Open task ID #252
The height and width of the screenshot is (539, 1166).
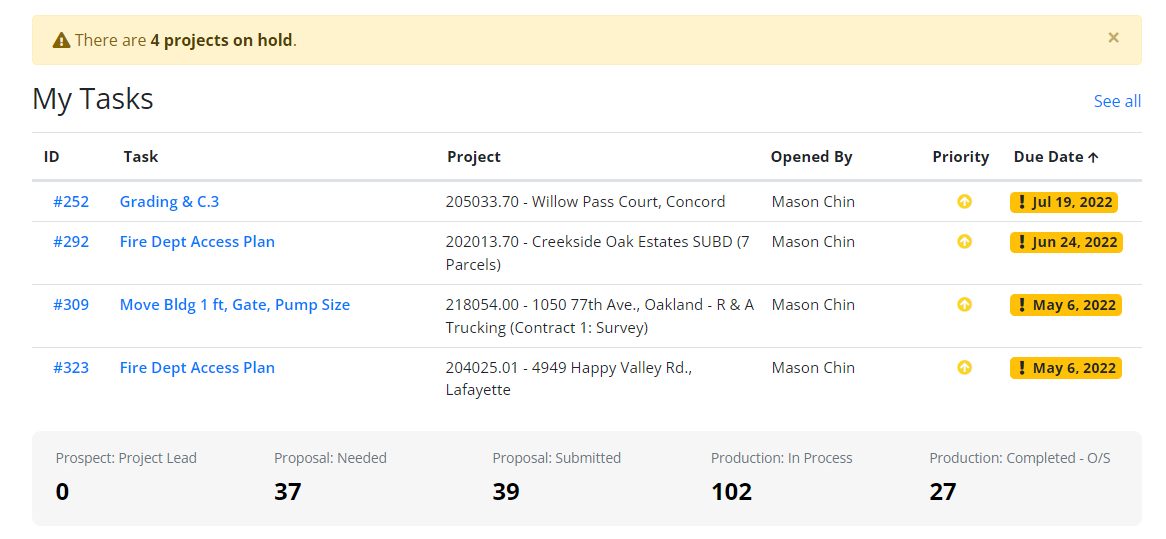[x=71, y=201]
